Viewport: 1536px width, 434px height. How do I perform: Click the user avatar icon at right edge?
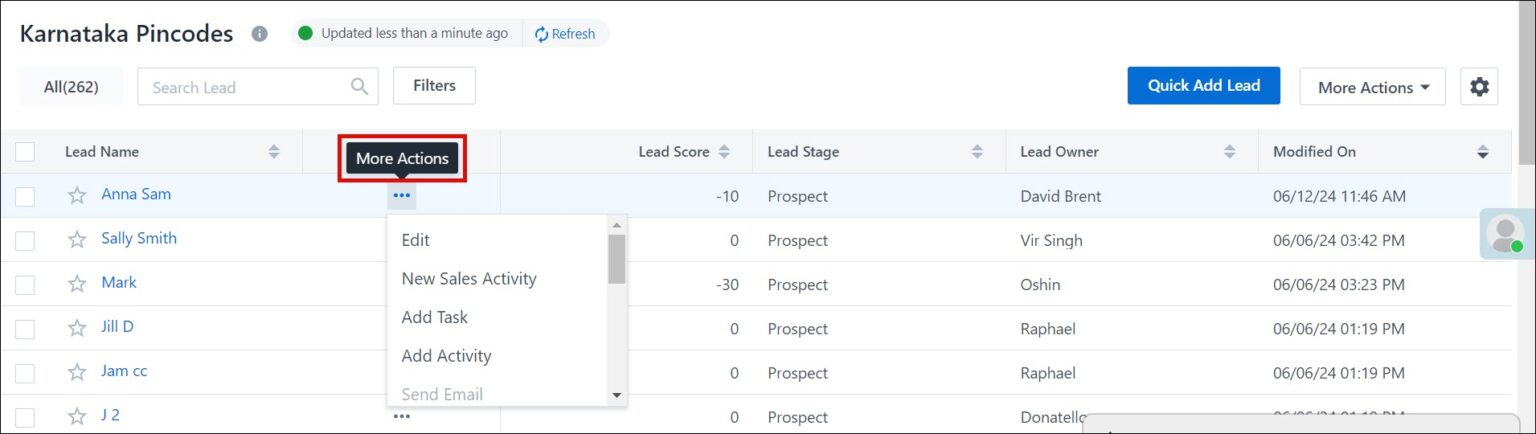(x=1504, y=233)
